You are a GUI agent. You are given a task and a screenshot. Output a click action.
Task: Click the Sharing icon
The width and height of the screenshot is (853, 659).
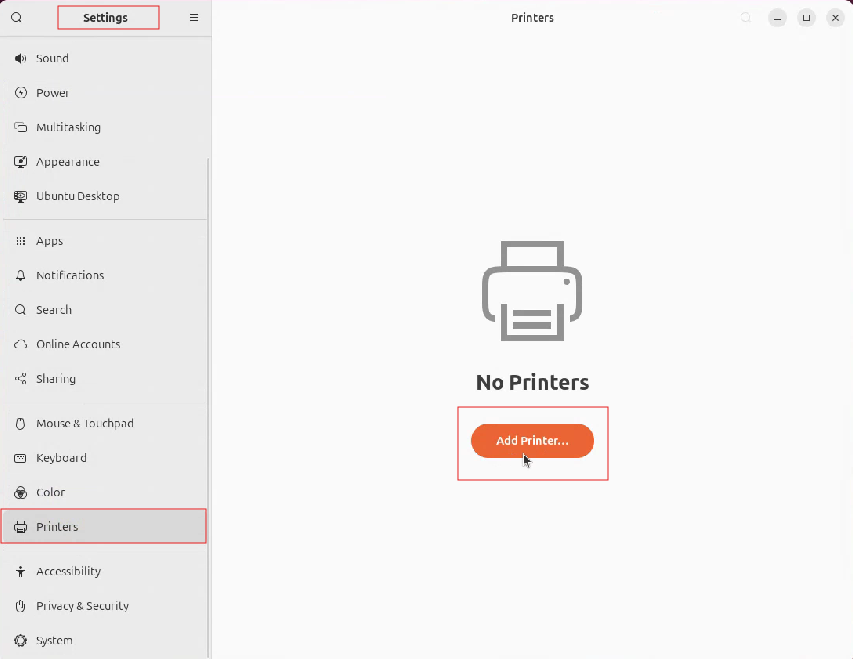20,379
